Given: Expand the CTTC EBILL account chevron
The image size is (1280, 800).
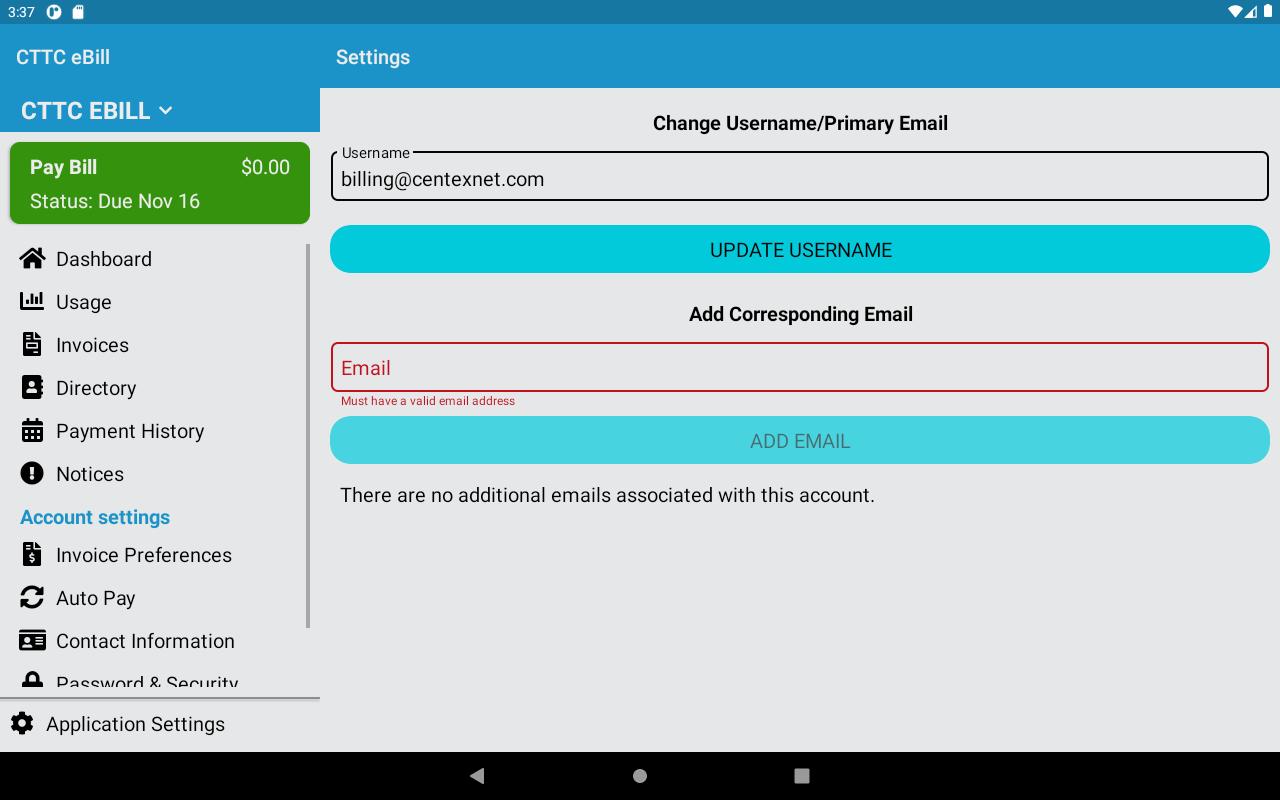Looking at the screenshot, I should [x=166, y=110].
